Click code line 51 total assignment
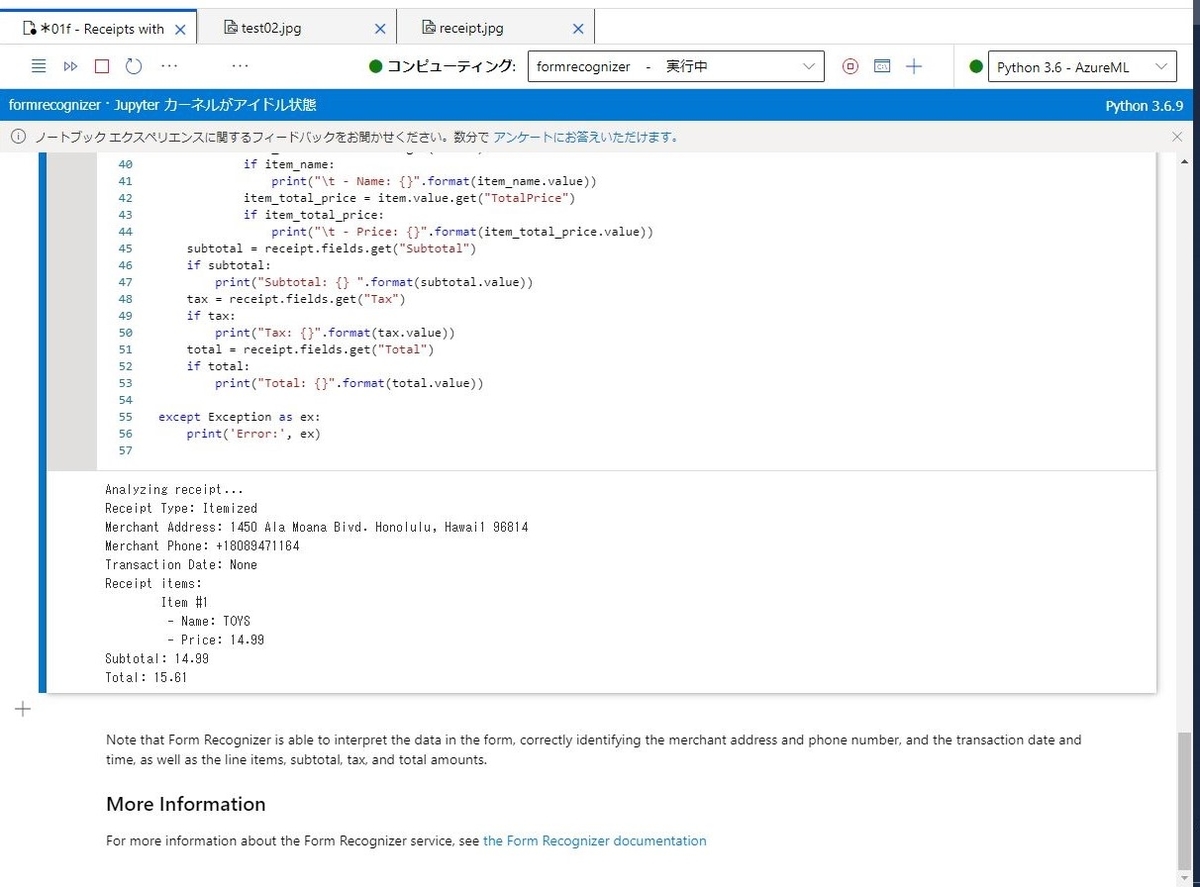 310,349
